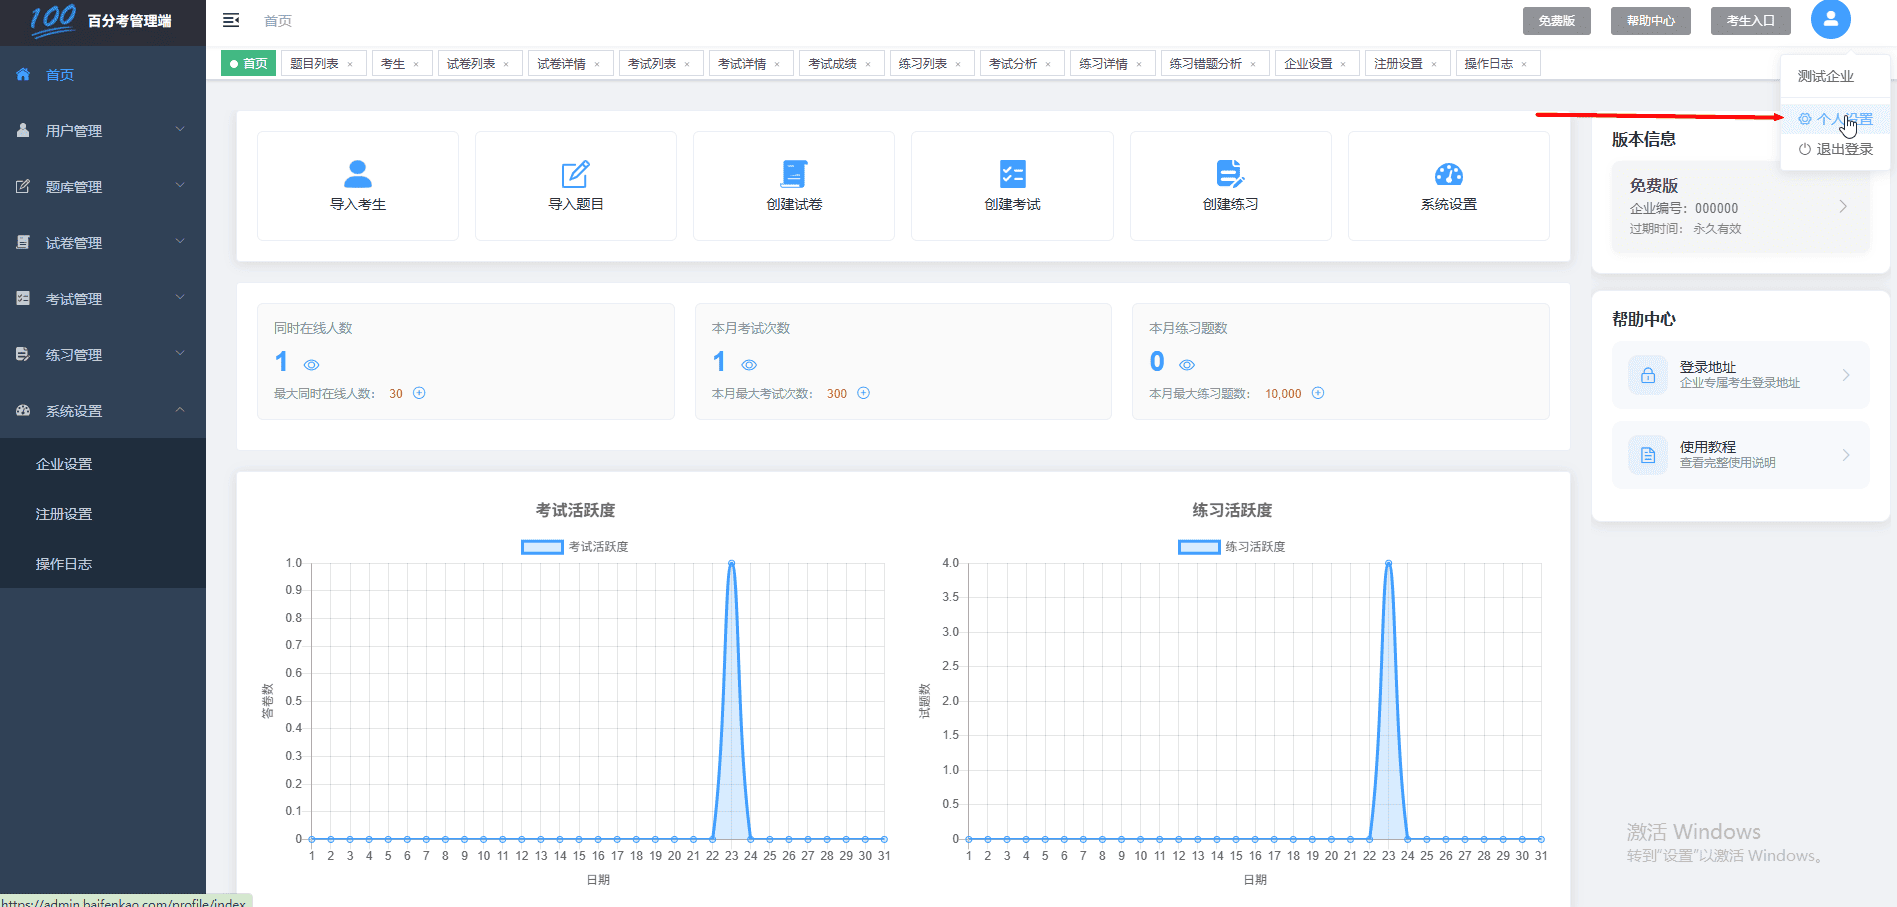Select the 创建试卷 create paper icon
1897x907 pixels.
coord(793,173)
